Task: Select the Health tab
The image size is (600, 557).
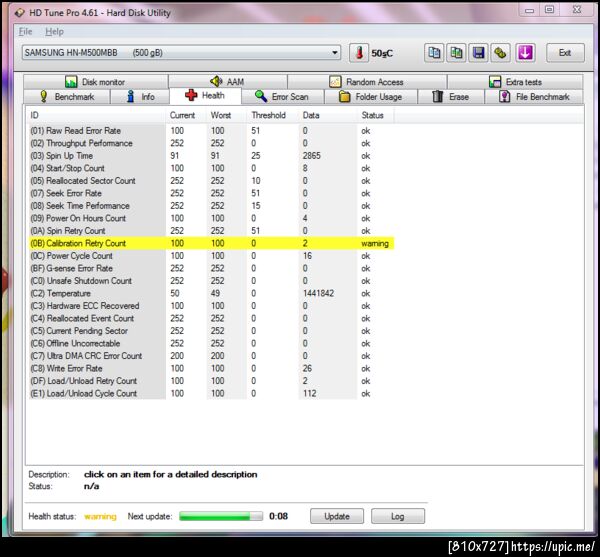Action: [205, 96]
